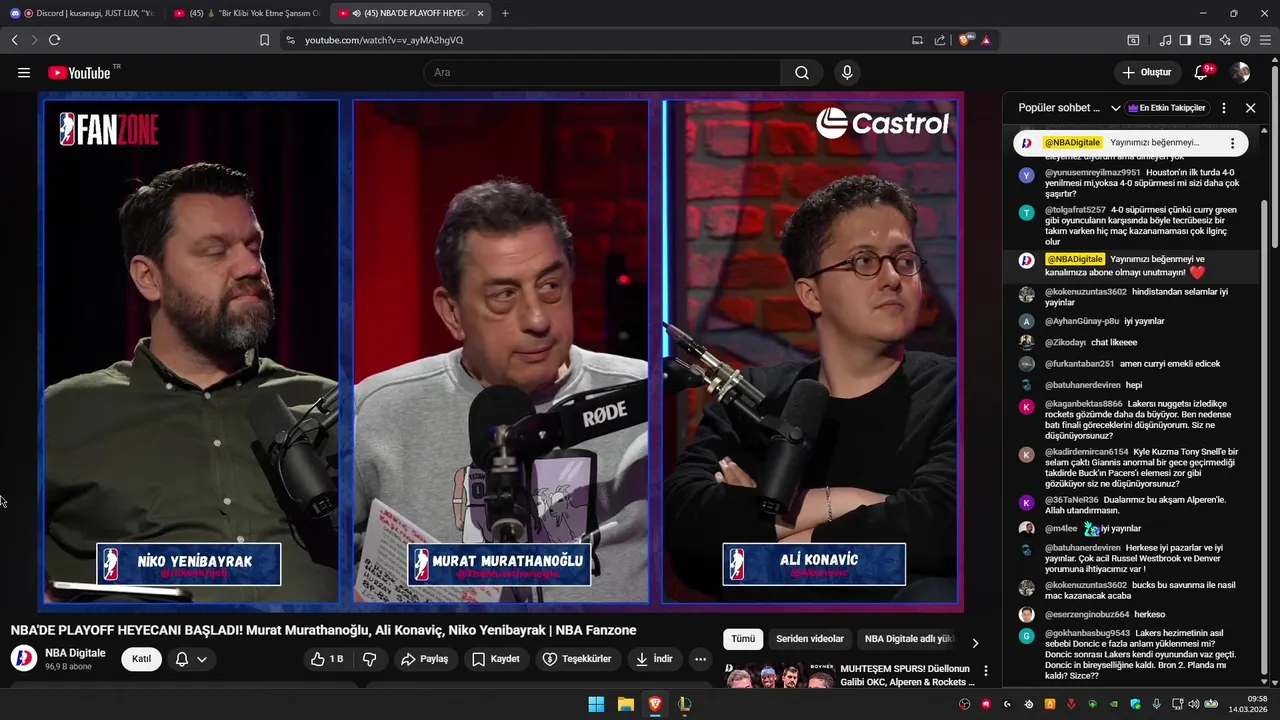Click @kagenbektas8866 chat username

1084,404
